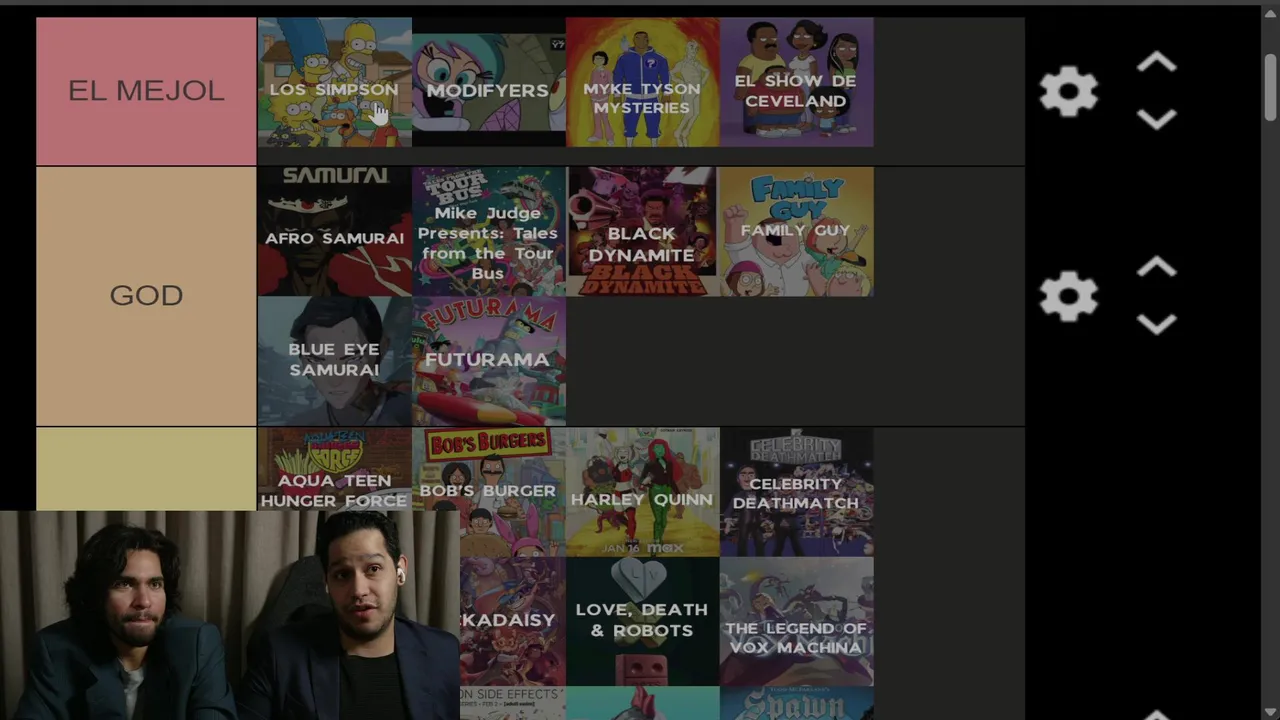Click the EL MEJOL tier label
The height and width of the screenshot is (720, 1280).
(x=146, y=91)
